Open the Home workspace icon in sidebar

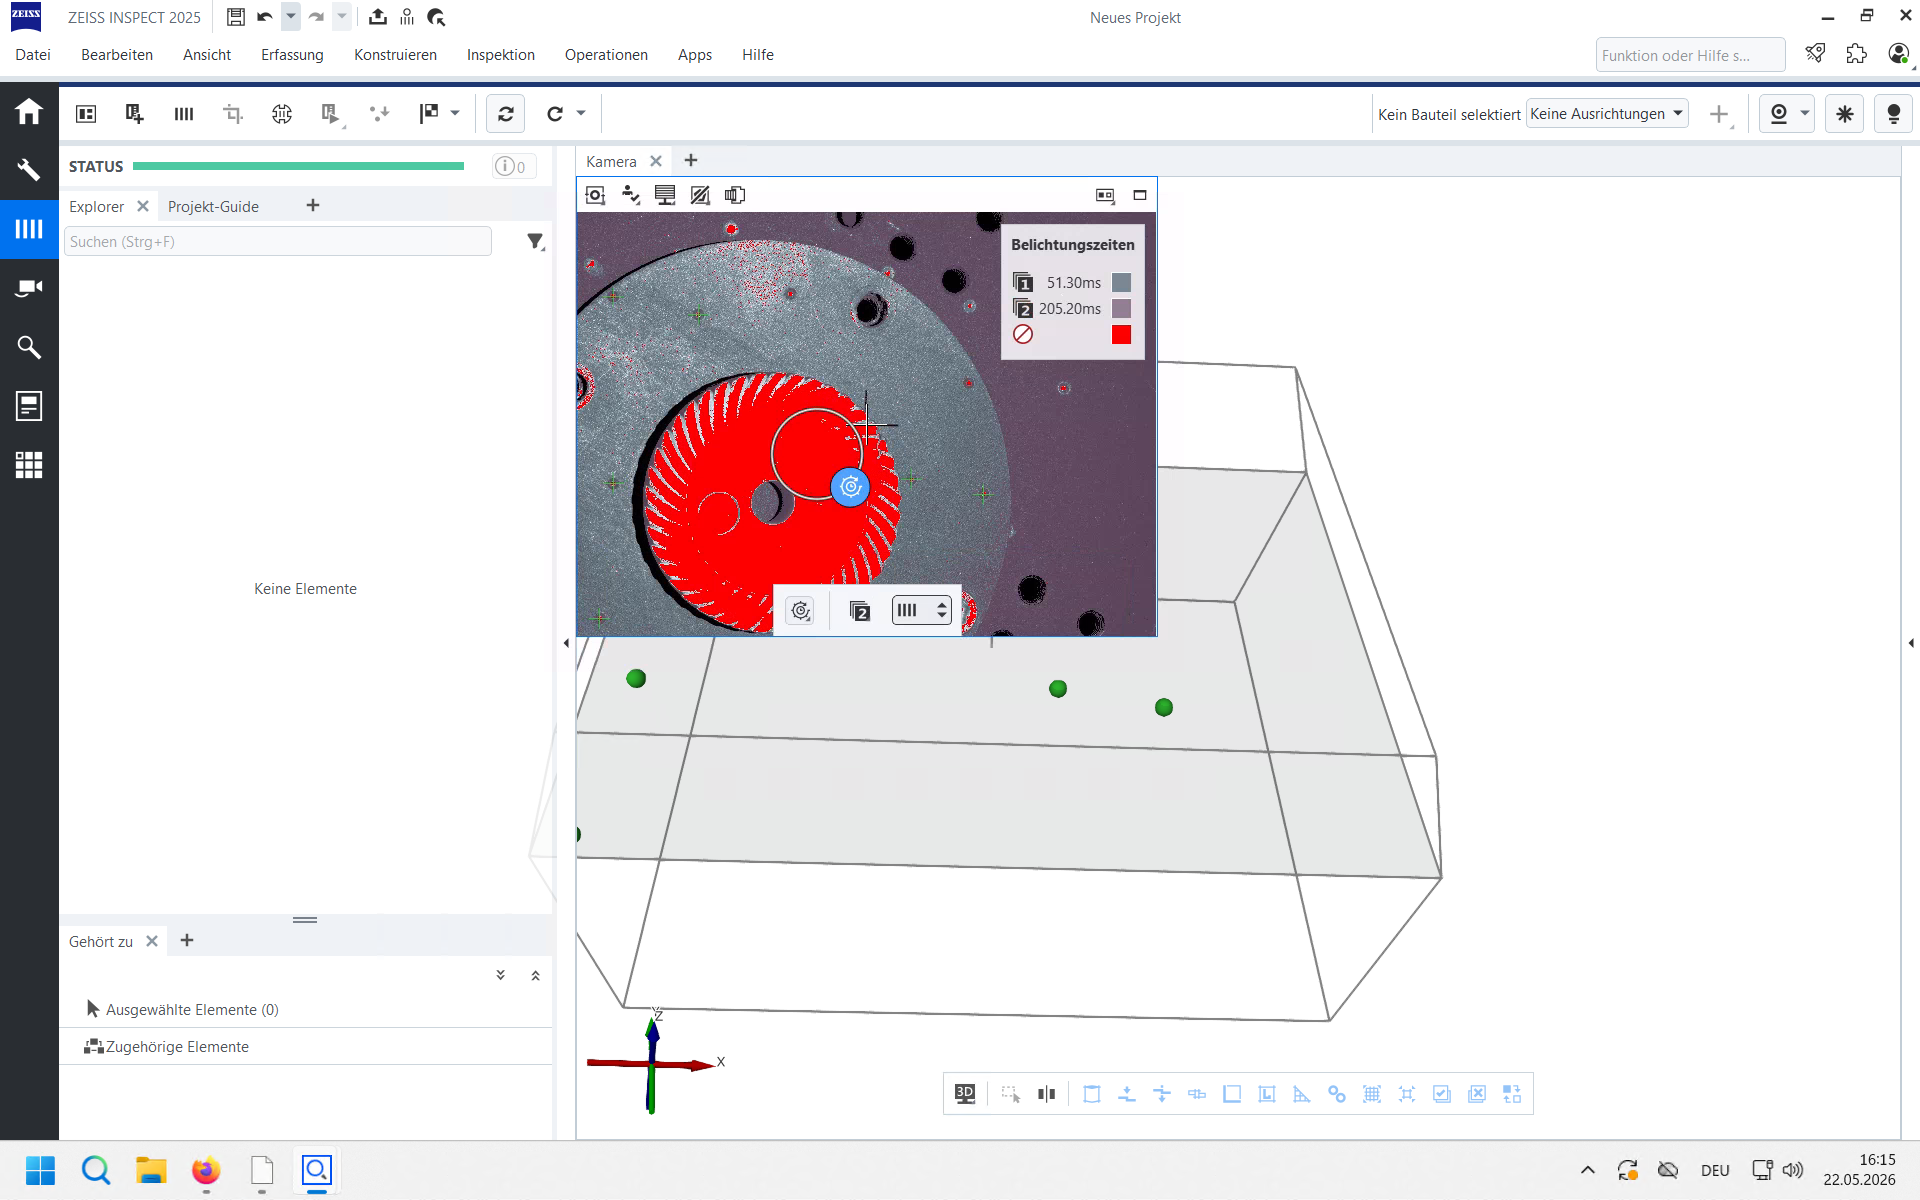28,111
